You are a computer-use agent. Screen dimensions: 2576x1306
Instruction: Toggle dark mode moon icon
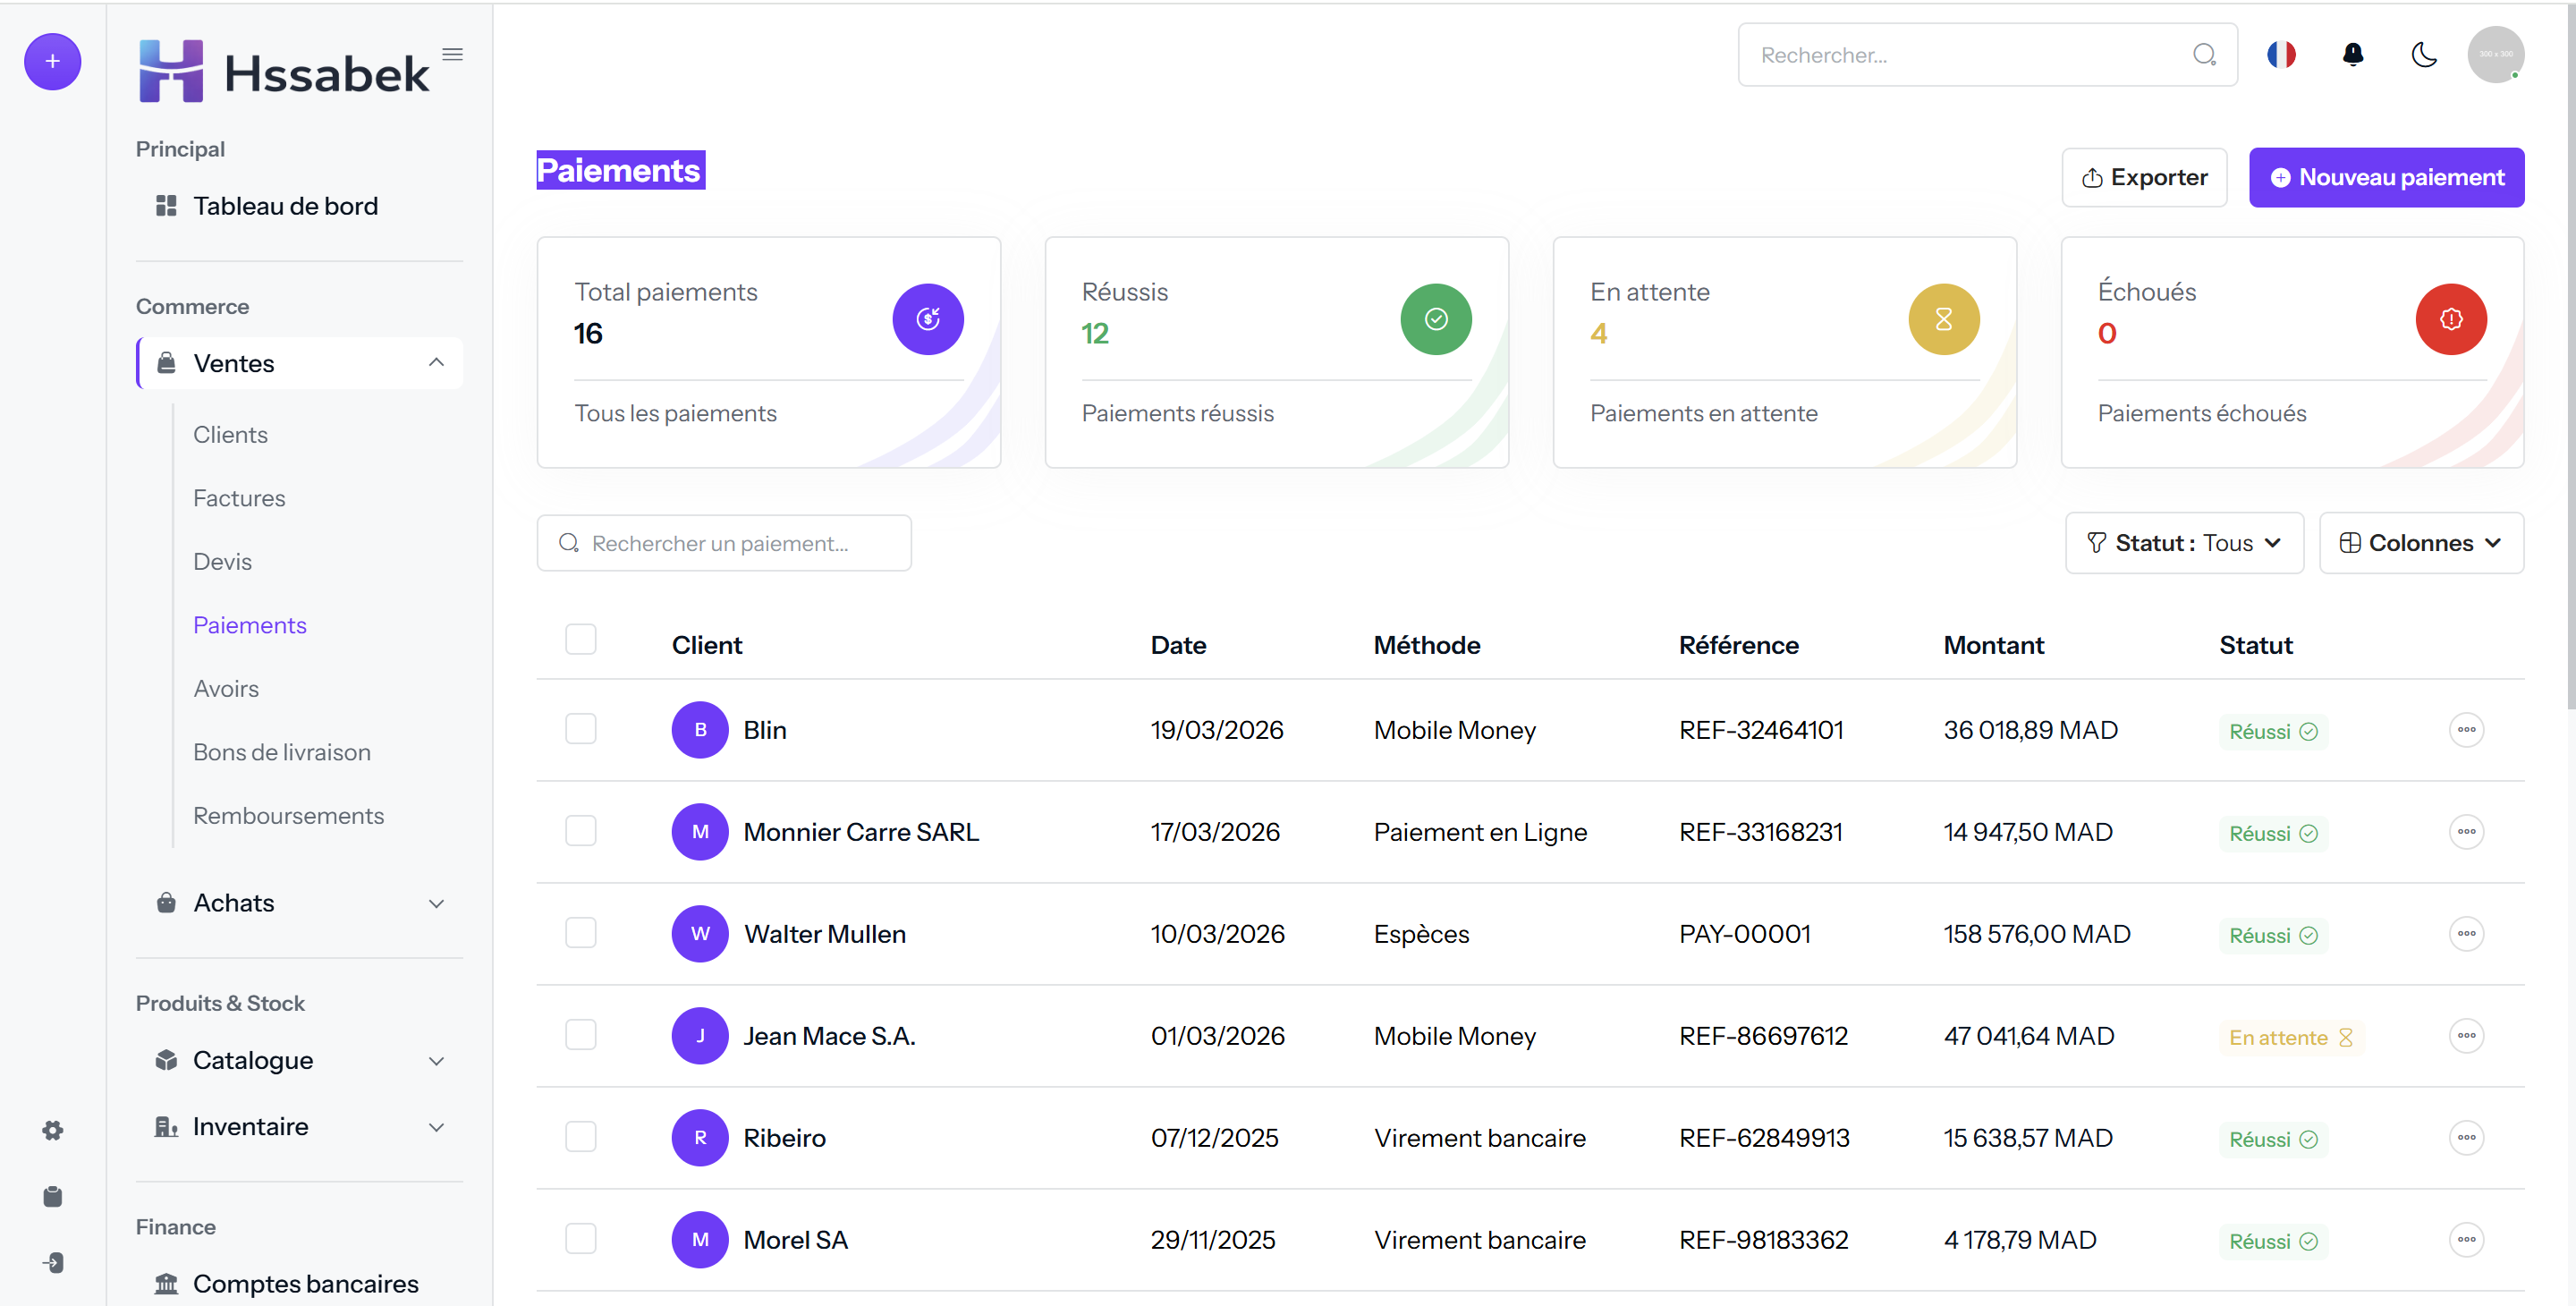coord(2424,55)
